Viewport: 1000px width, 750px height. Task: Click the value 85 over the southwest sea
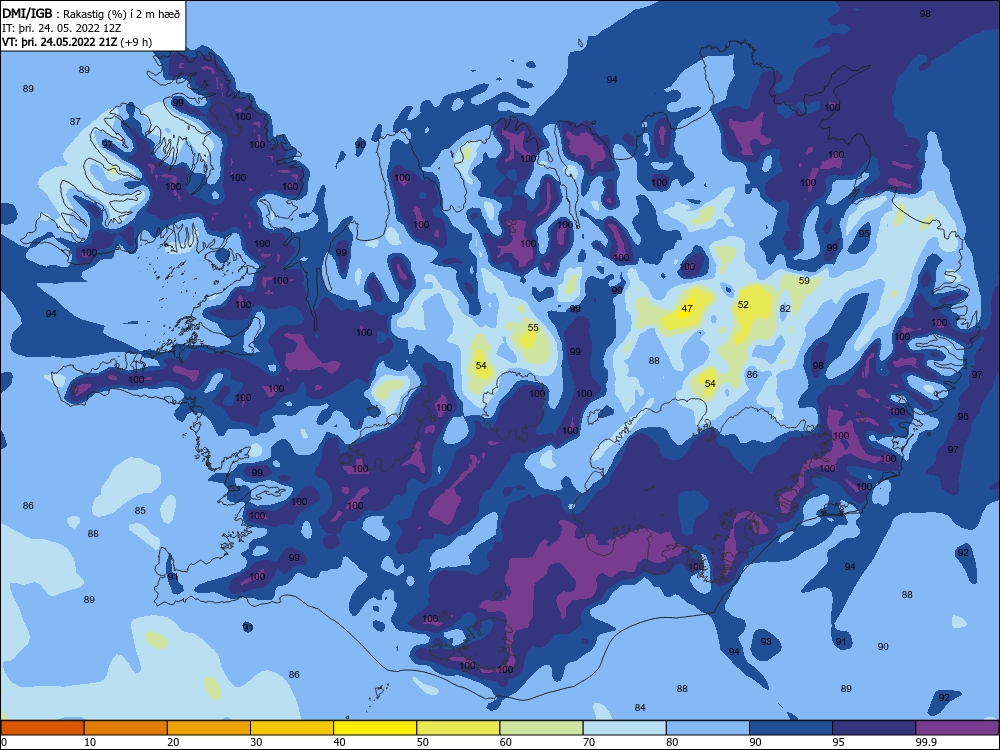coord(140,511)
